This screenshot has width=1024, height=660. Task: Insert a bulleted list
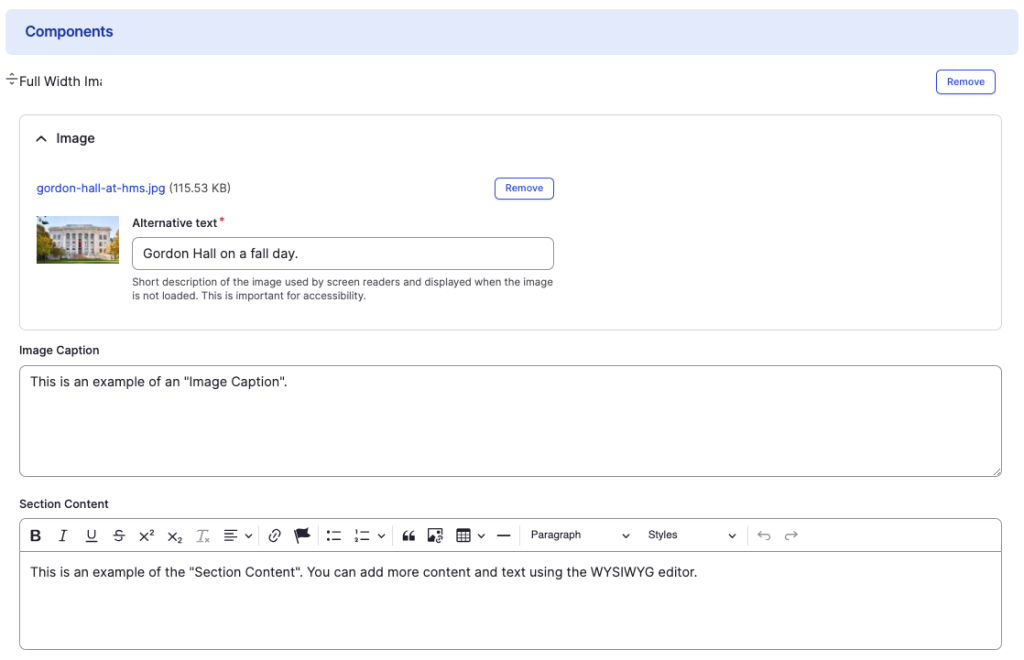pyautogui.click(x=334, y=536)
